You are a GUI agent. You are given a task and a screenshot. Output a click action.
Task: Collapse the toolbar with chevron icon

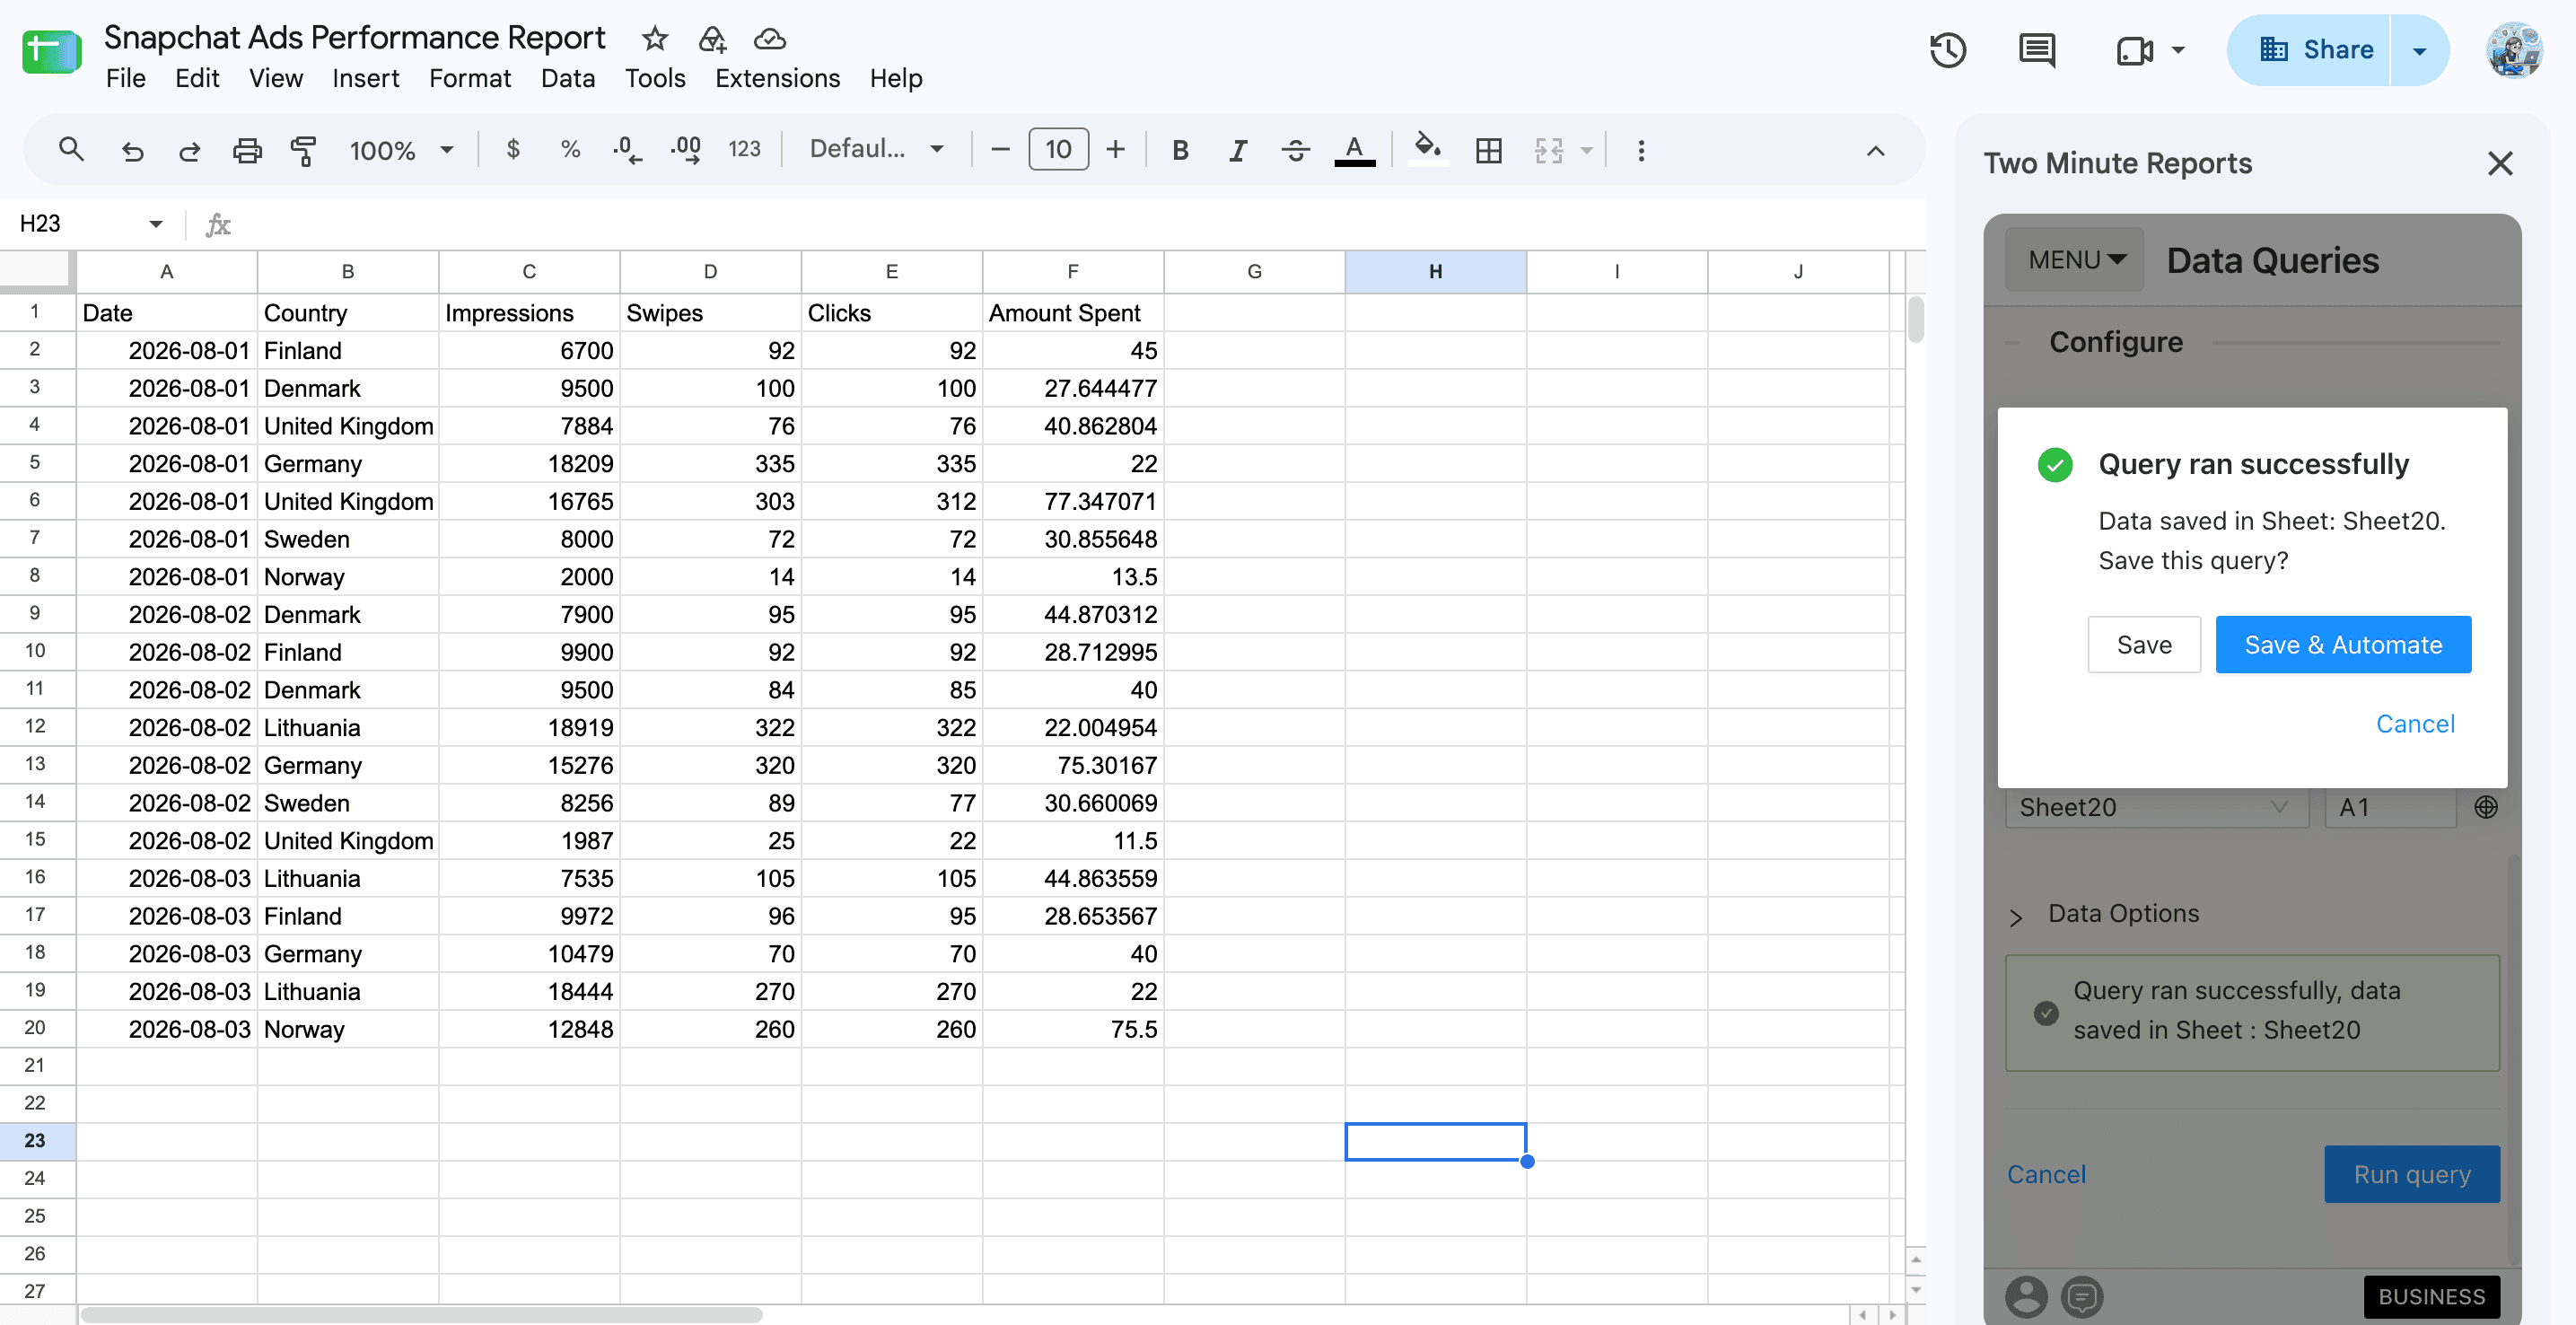click(1875, 151)
